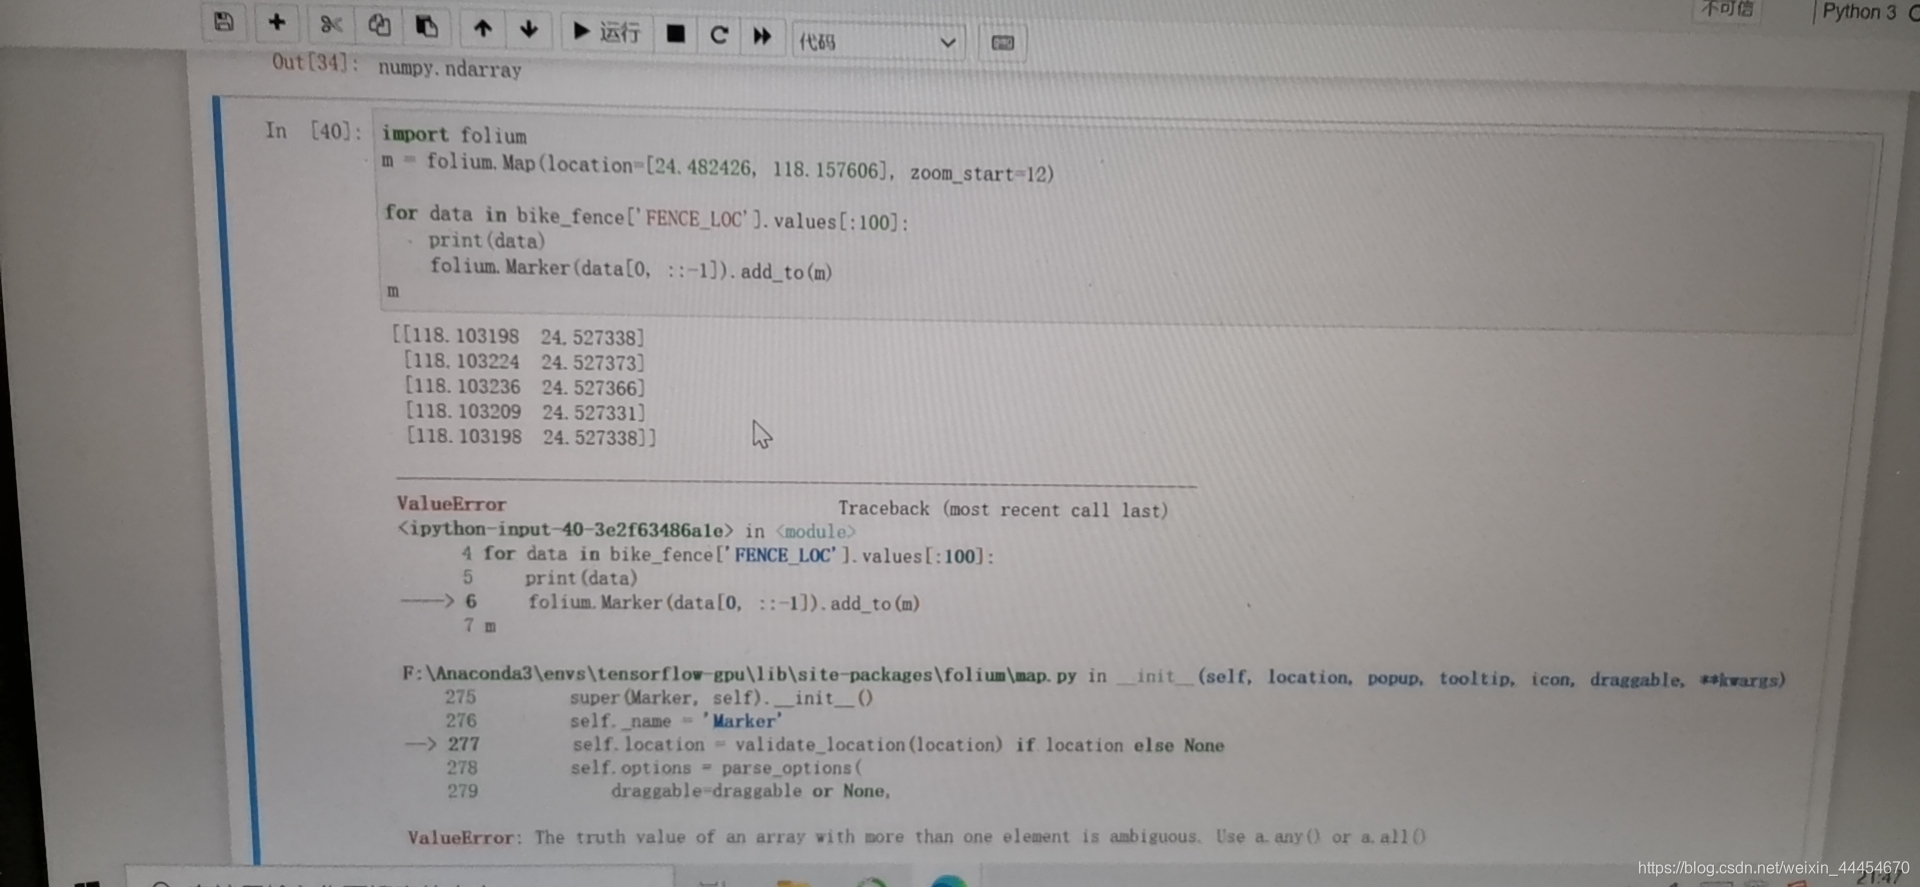Cut selected cell with scissors icon
This screenshot has height=887, width=1920.
point(331,24)
